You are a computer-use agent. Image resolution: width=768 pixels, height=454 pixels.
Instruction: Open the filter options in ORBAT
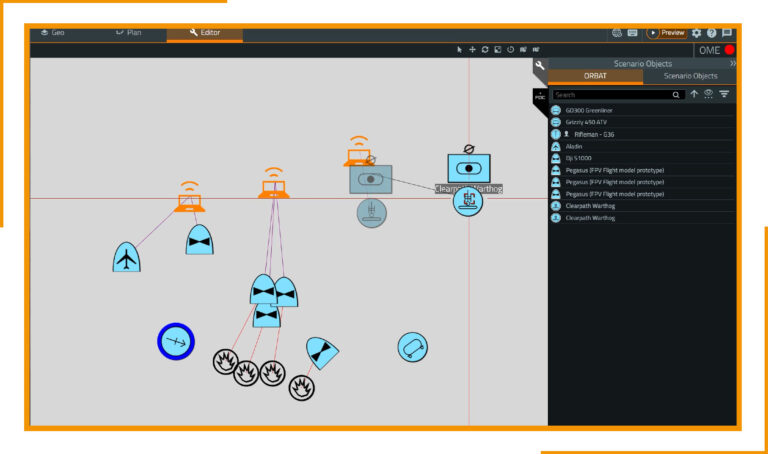pyautogui.click(x=724, y=94)
